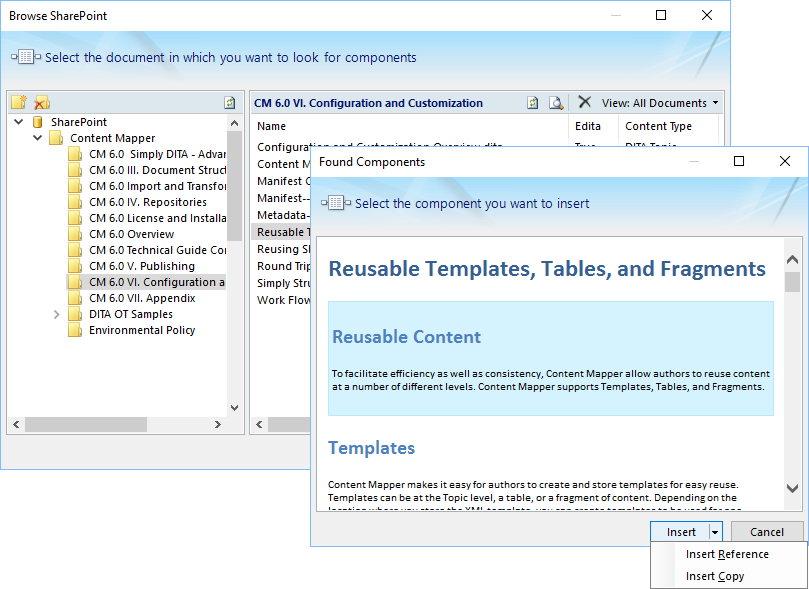The width and height of the screenshot is (809, 589).
Task: Select CM 6.0 V. Publishing folder
Action: click(142, 266)
